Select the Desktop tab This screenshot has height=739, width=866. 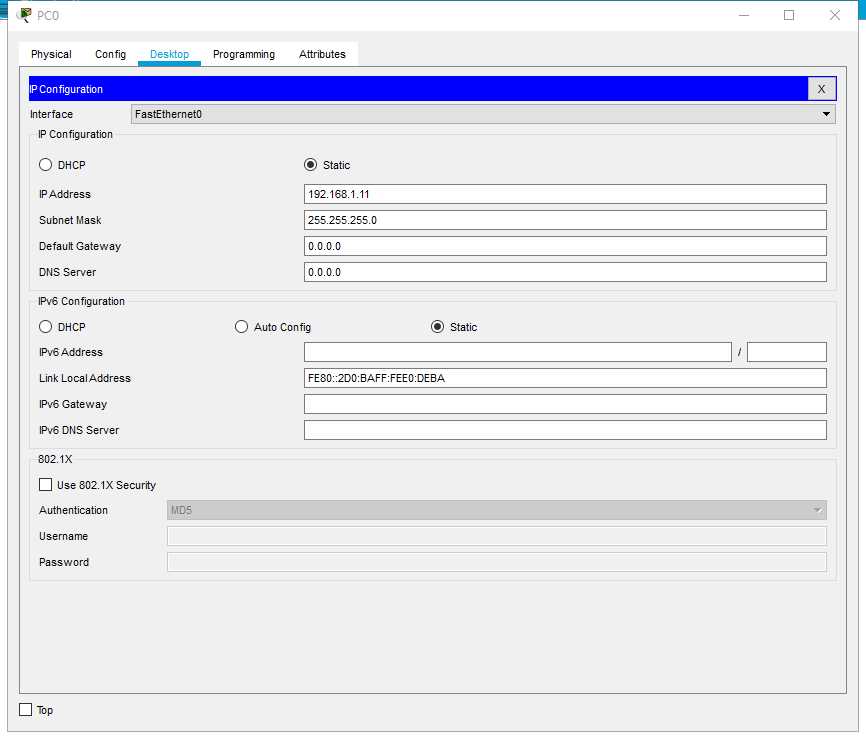click(169, 54)
